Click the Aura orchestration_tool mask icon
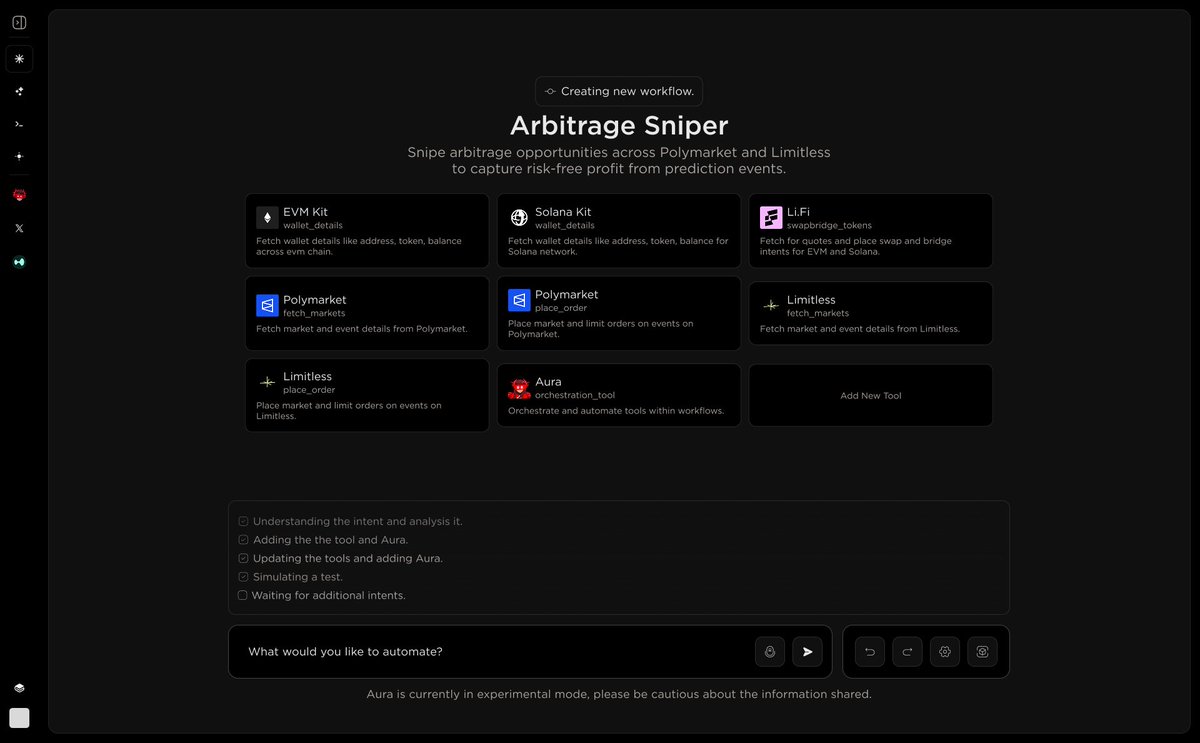The image size is (1200, 743). pos(519,388)
